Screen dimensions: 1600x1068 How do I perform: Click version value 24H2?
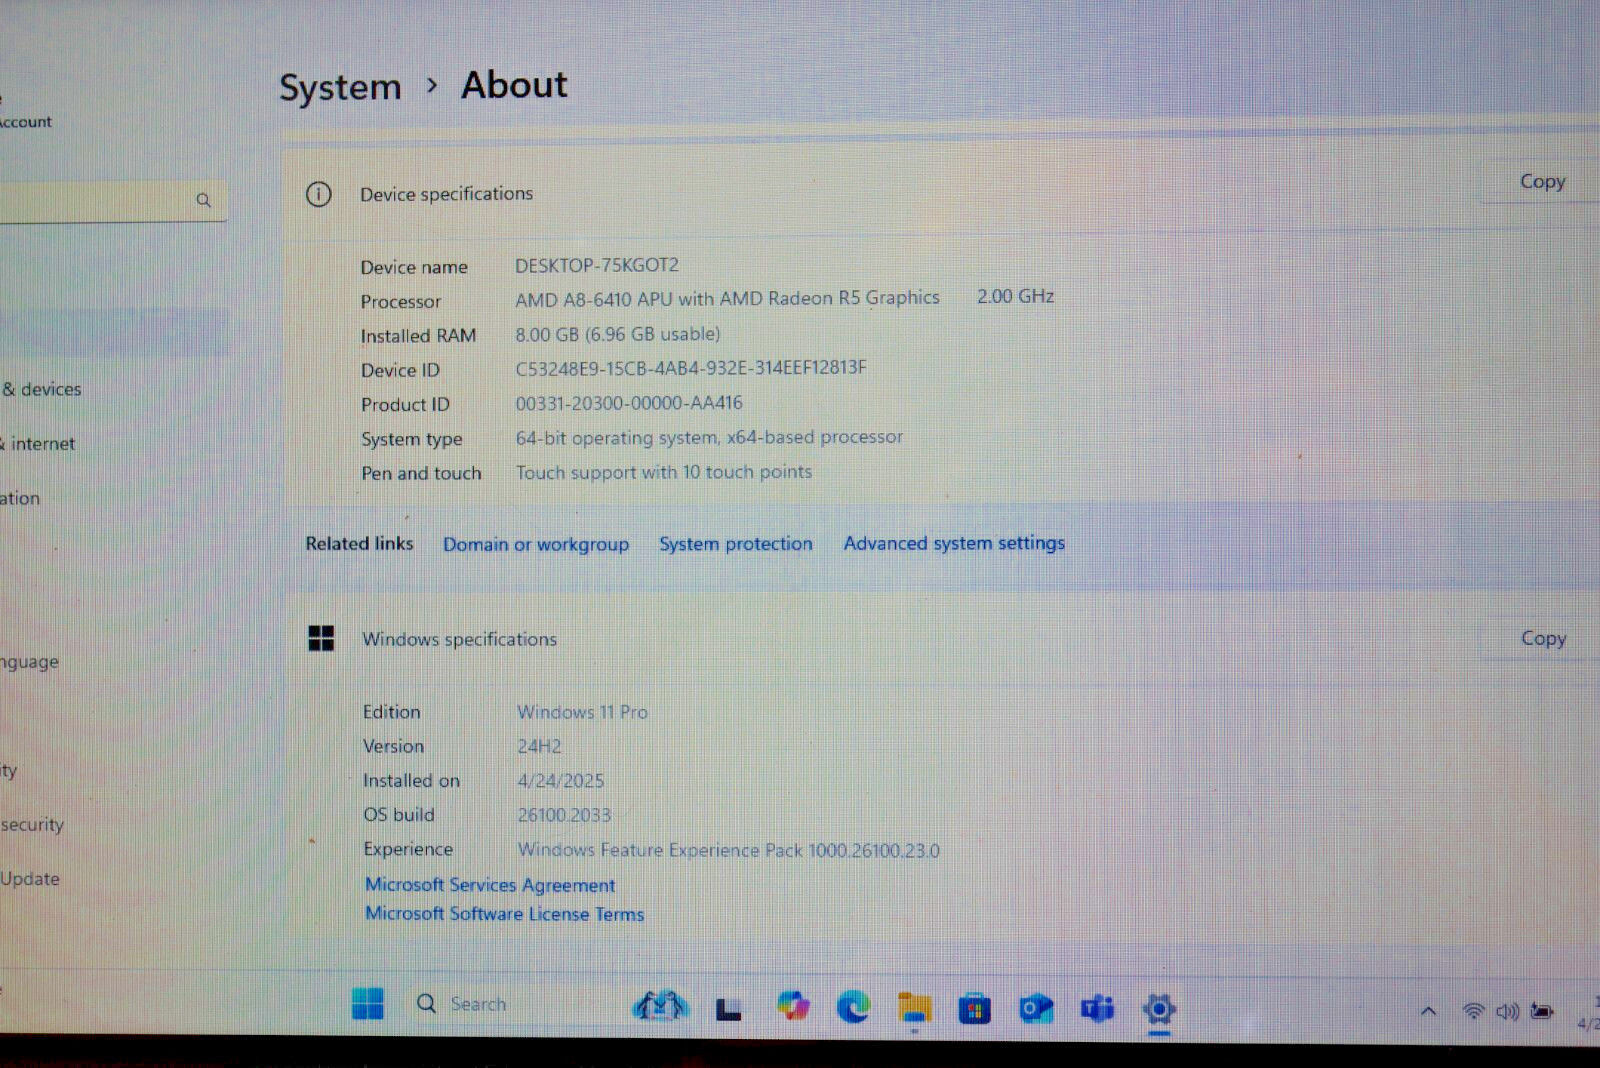[x=539, y=746]
